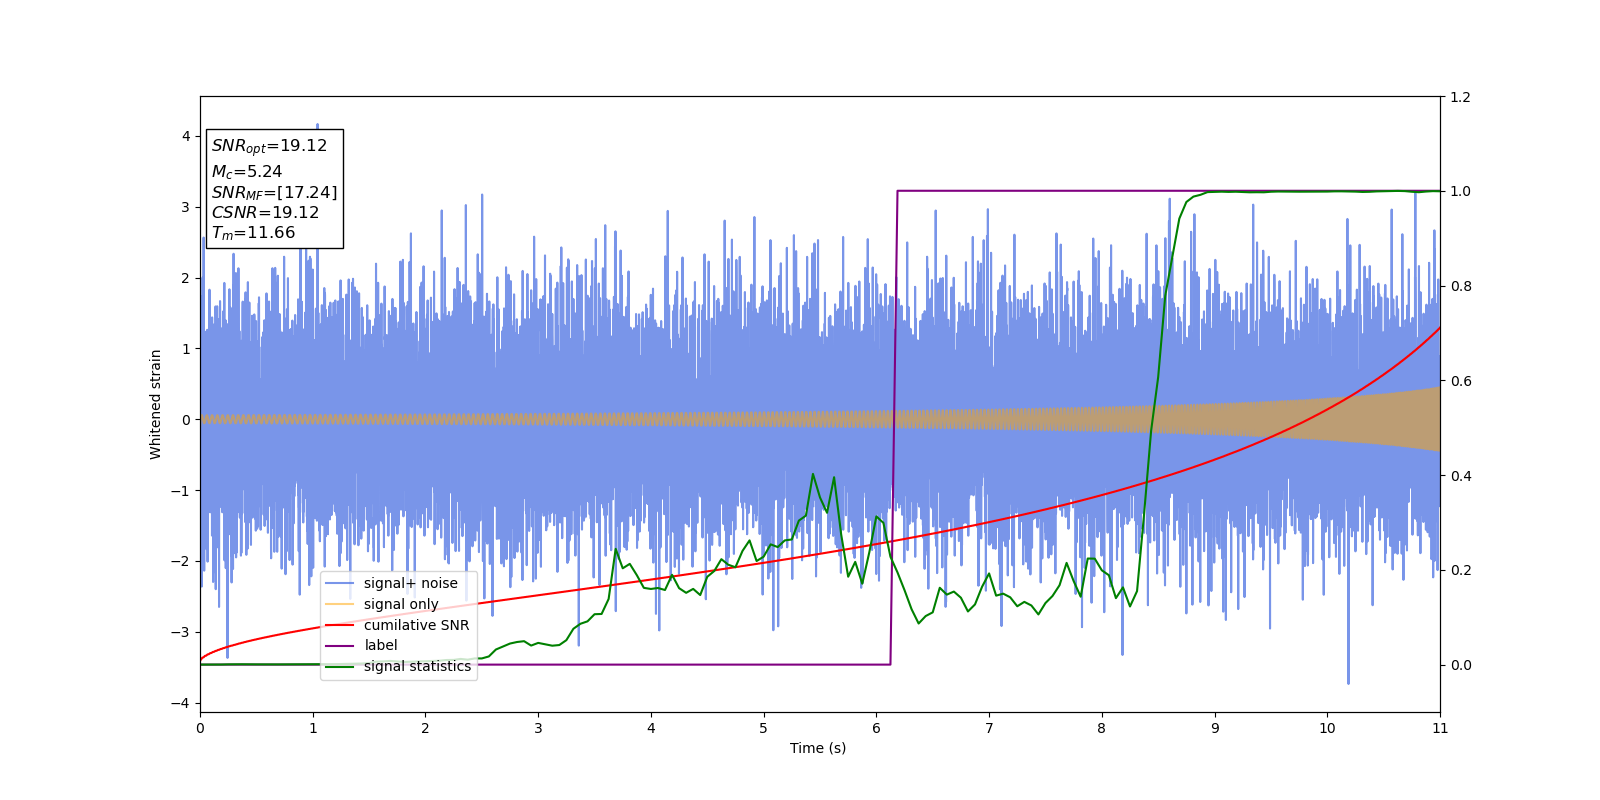
Task: Click the right-axis tick label 1.2
Action: pyautogui.click(x=1460, y=97)
